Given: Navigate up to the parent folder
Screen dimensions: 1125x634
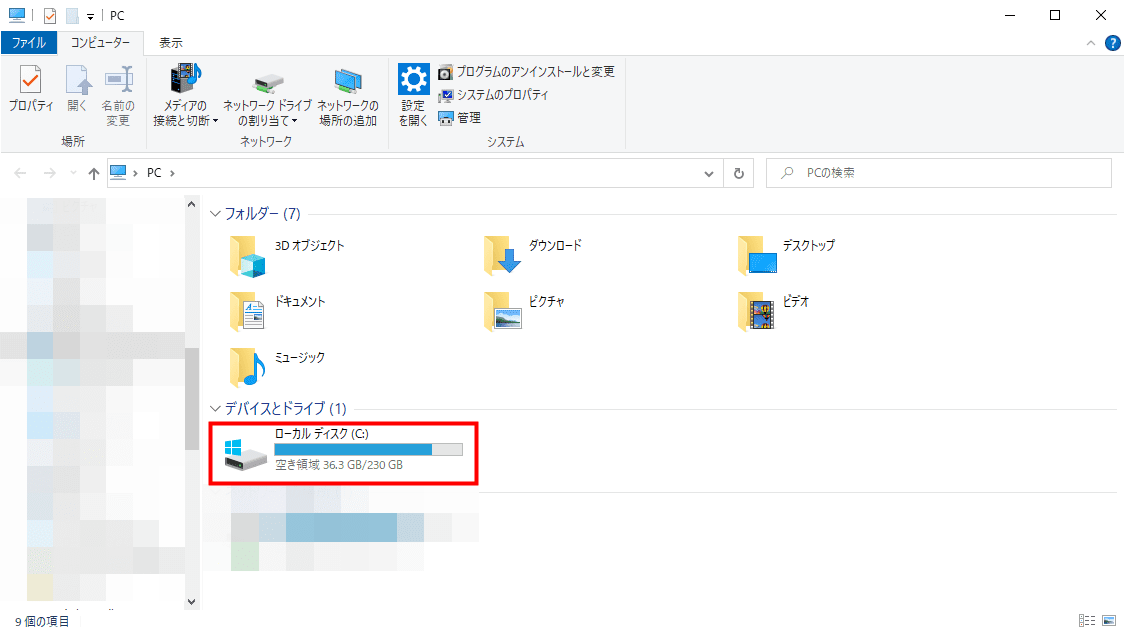Looking at the screenshot, I should click(x=93, y=172).
